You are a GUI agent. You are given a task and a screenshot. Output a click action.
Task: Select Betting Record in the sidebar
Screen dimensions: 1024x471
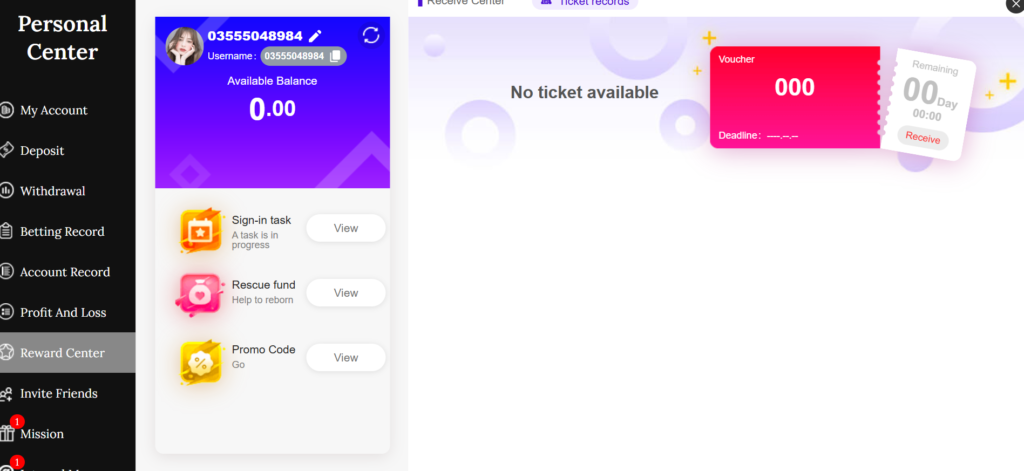coord(62,232)
